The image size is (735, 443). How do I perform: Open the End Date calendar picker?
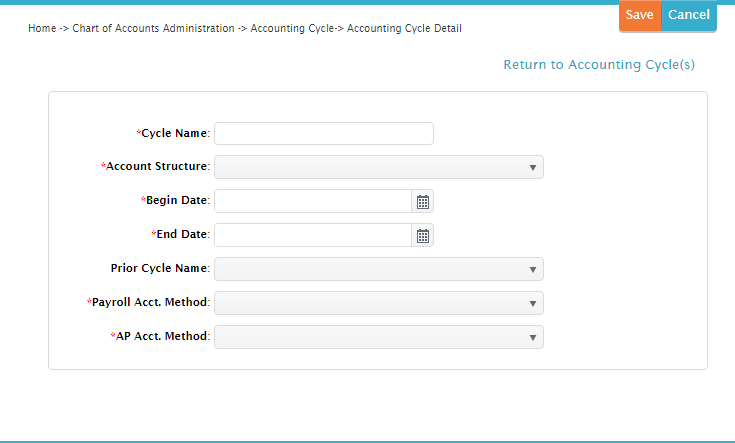423,235
